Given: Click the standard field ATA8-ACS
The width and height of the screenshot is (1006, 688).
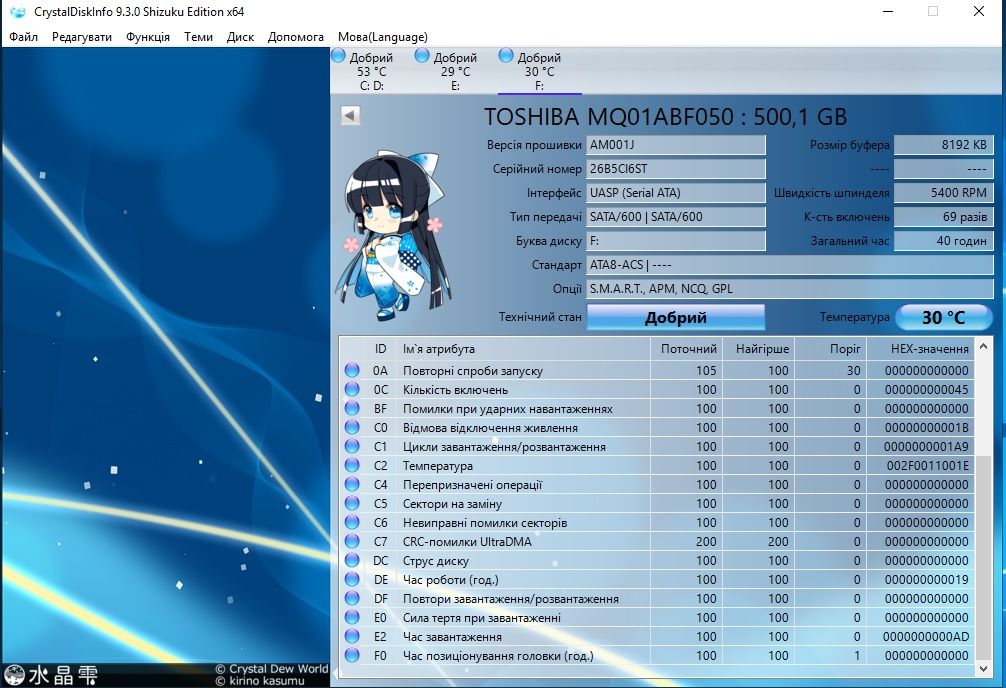Looking at the screenshot, I should click(790, 264).
